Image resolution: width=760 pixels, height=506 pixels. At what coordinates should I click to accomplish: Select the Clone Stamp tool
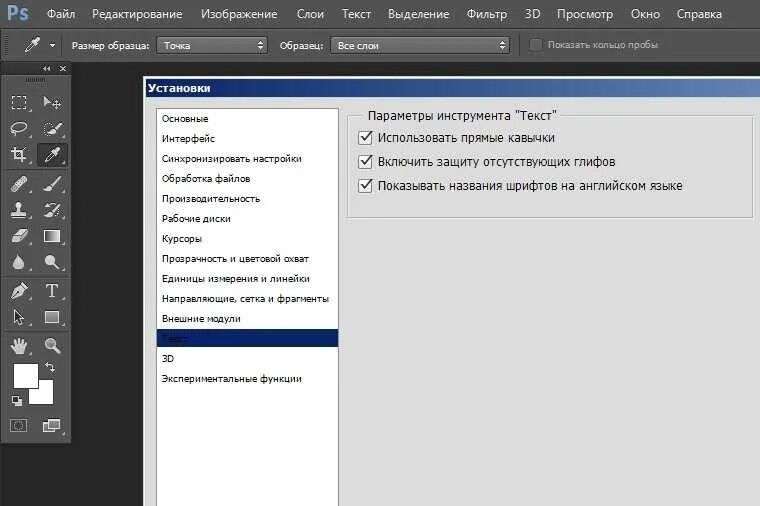(19, 210)
